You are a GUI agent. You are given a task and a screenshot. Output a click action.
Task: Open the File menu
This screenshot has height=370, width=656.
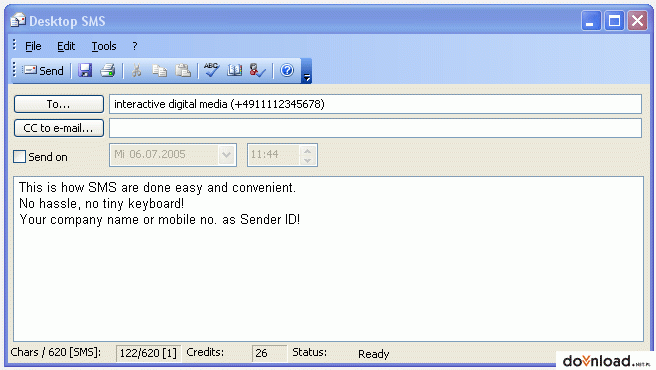(x=33, y=46)
